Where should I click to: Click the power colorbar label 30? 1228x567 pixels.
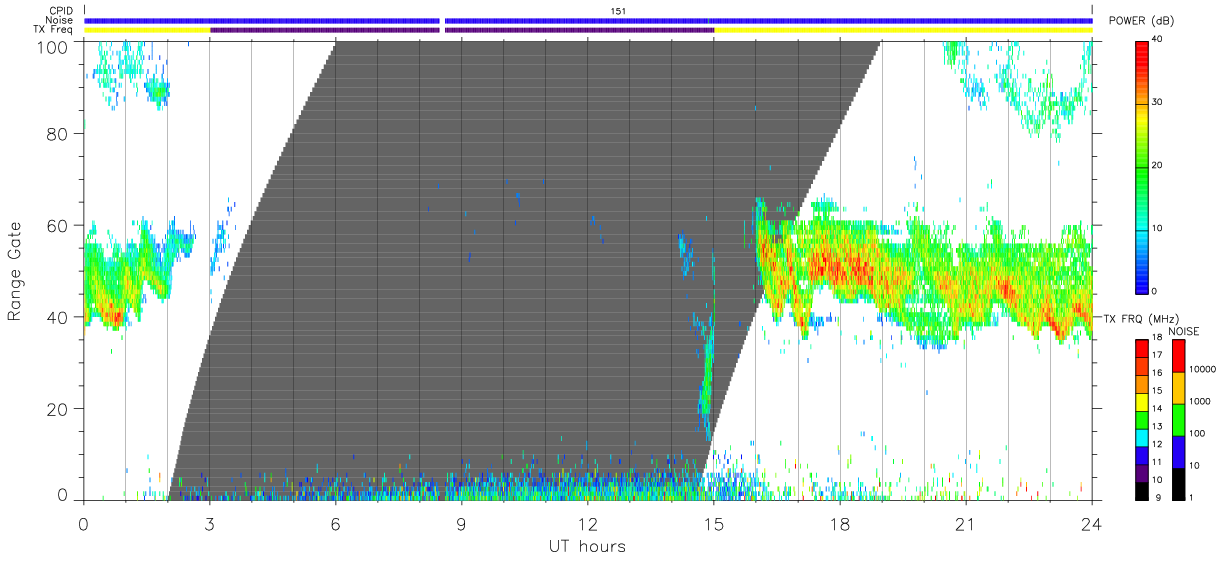[x=1157, y=103]
